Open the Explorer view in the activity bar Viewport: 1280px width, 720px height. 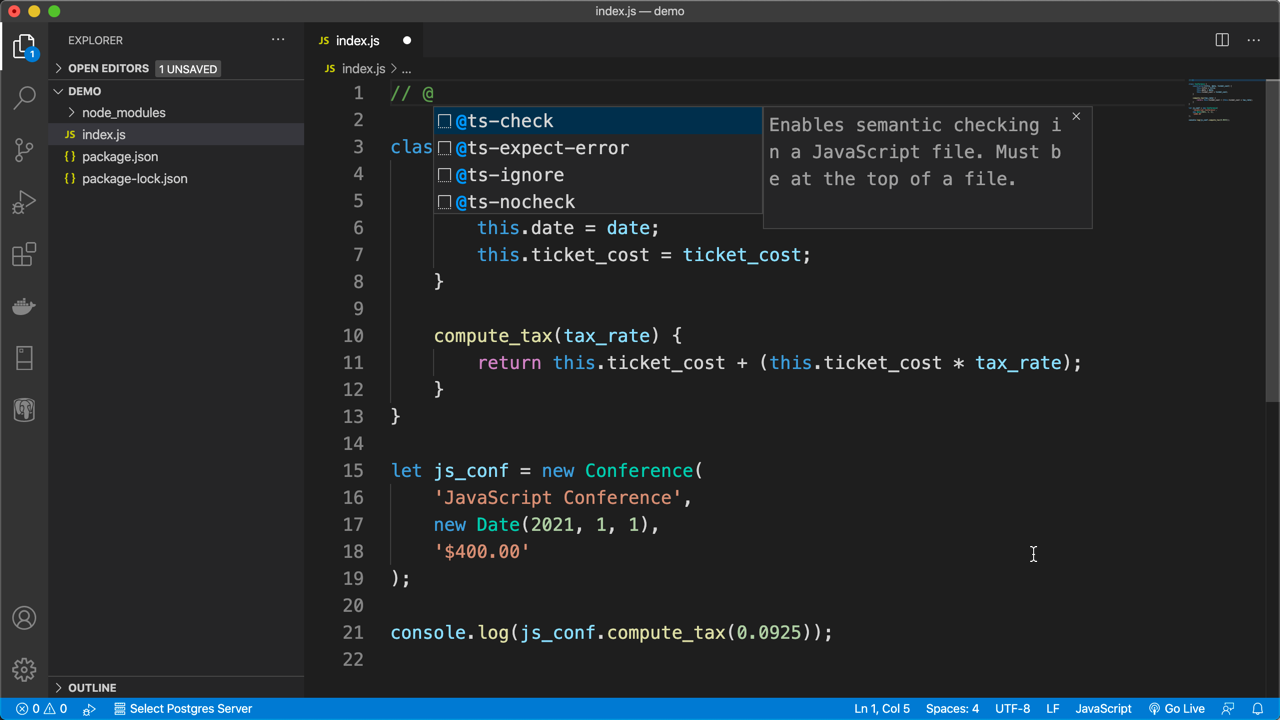24,46
